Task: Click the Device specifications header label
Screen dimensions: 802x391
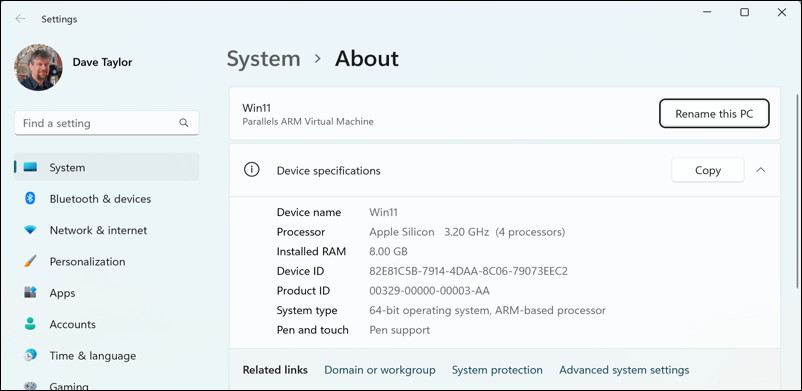Action: (x=328, y=170)
